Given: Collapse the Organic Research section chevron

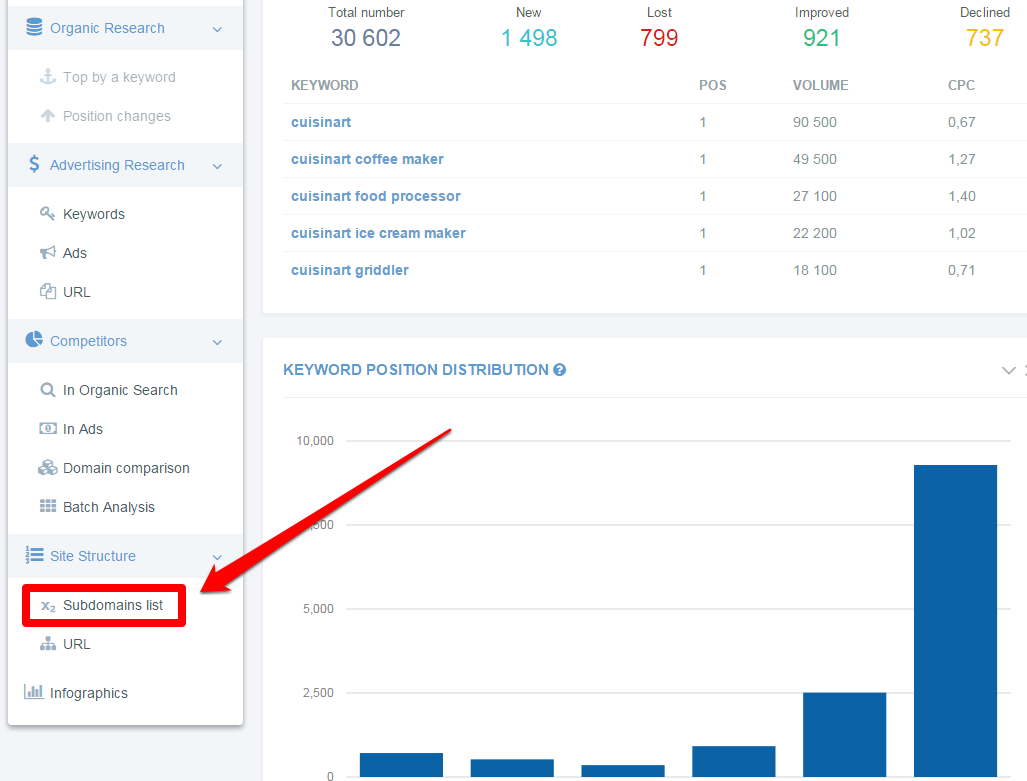Looking at the screenshot, I should (x=217, y=29).
